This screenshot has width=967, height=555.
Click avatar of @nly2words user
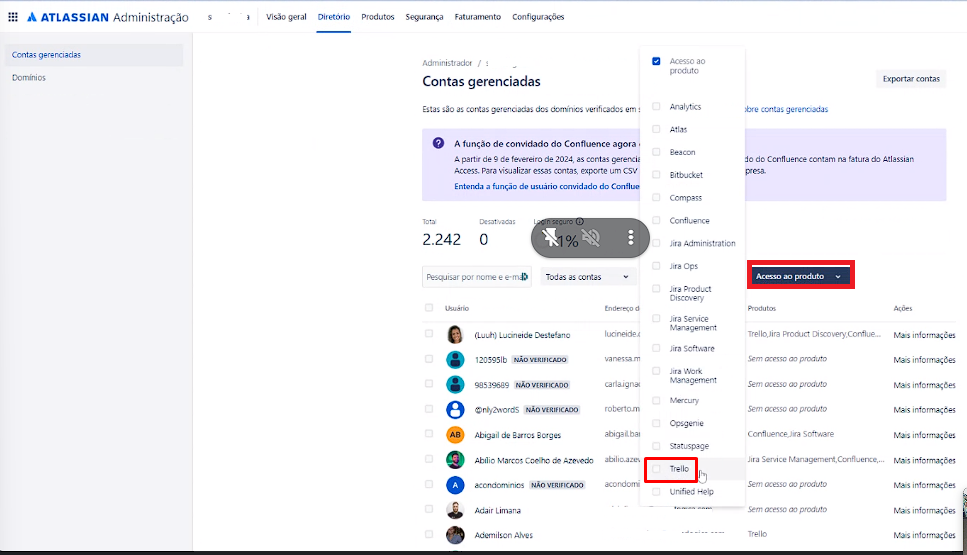pyautogui.click(x=455, y=409)
